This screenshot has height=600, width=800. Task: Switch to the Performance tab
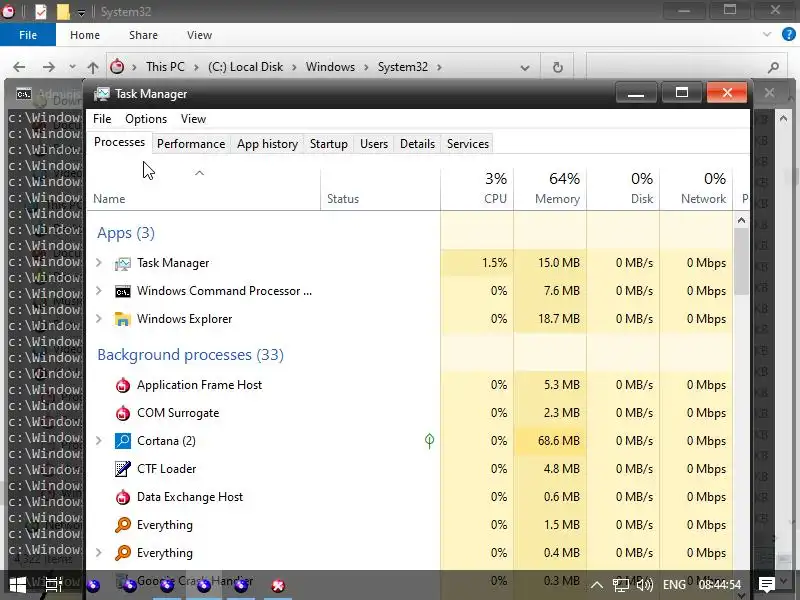tap(191, 144)
